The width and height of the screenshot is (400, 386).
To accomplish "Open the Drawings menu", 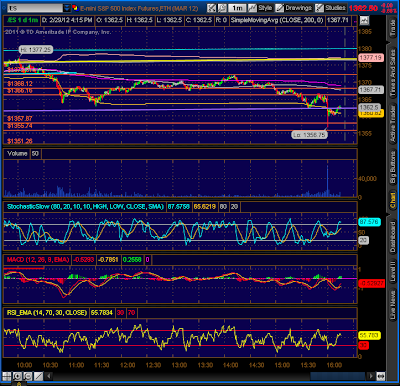I will (294, 8).
